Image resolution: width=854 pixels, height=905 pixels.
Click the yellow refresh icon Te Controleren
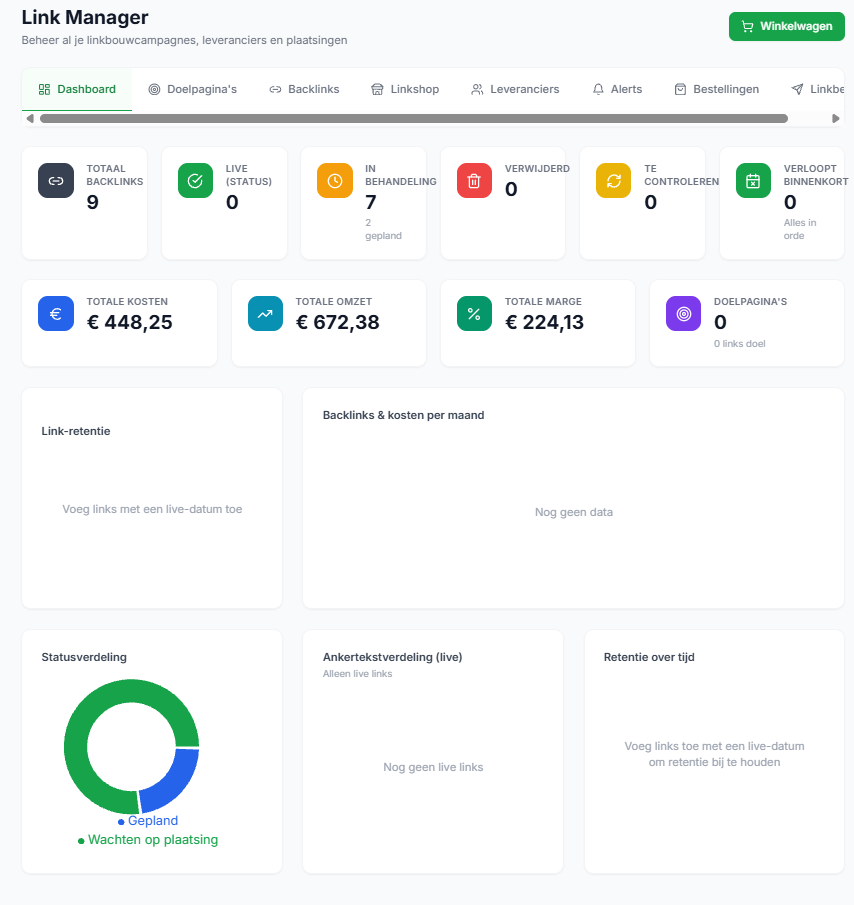pyautogui.click(x=613, y=181)
